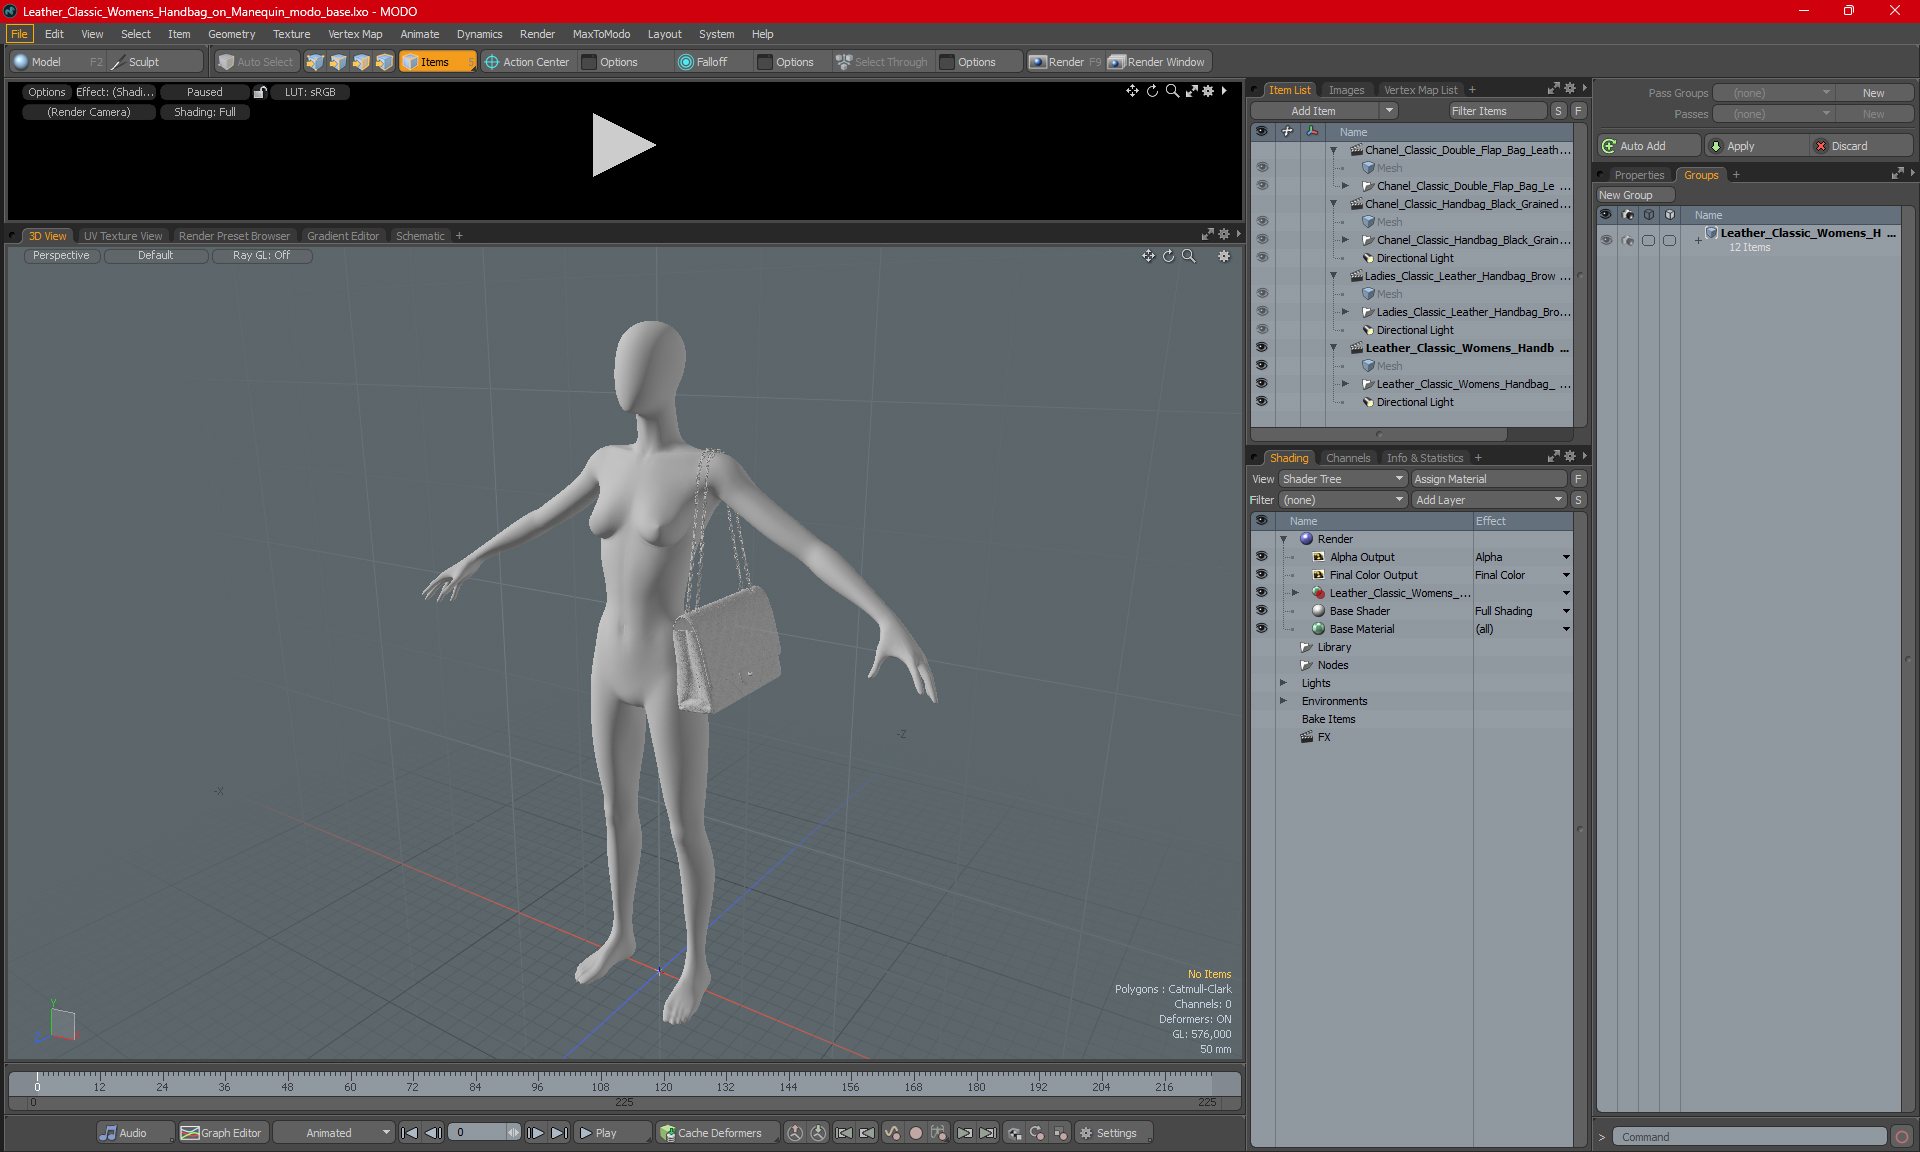Expand Environments in Shader Tree
Viewport: 1920px width, 1152px height.
point(1283,701)
